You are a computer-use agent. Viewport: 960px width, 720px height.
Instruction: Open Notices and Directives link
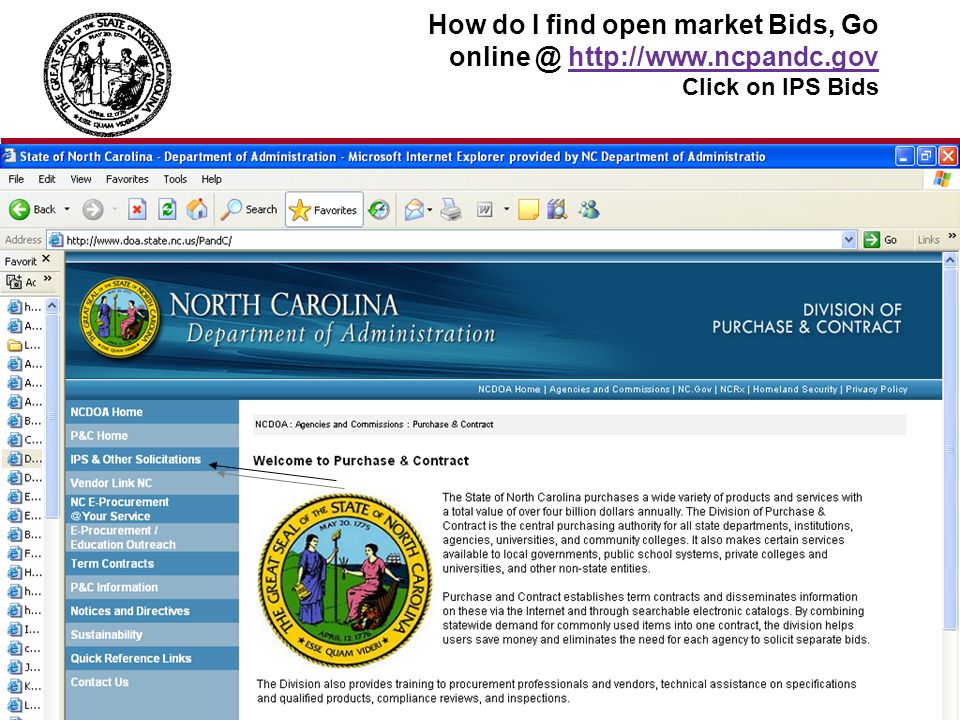[x=130, y=611]
